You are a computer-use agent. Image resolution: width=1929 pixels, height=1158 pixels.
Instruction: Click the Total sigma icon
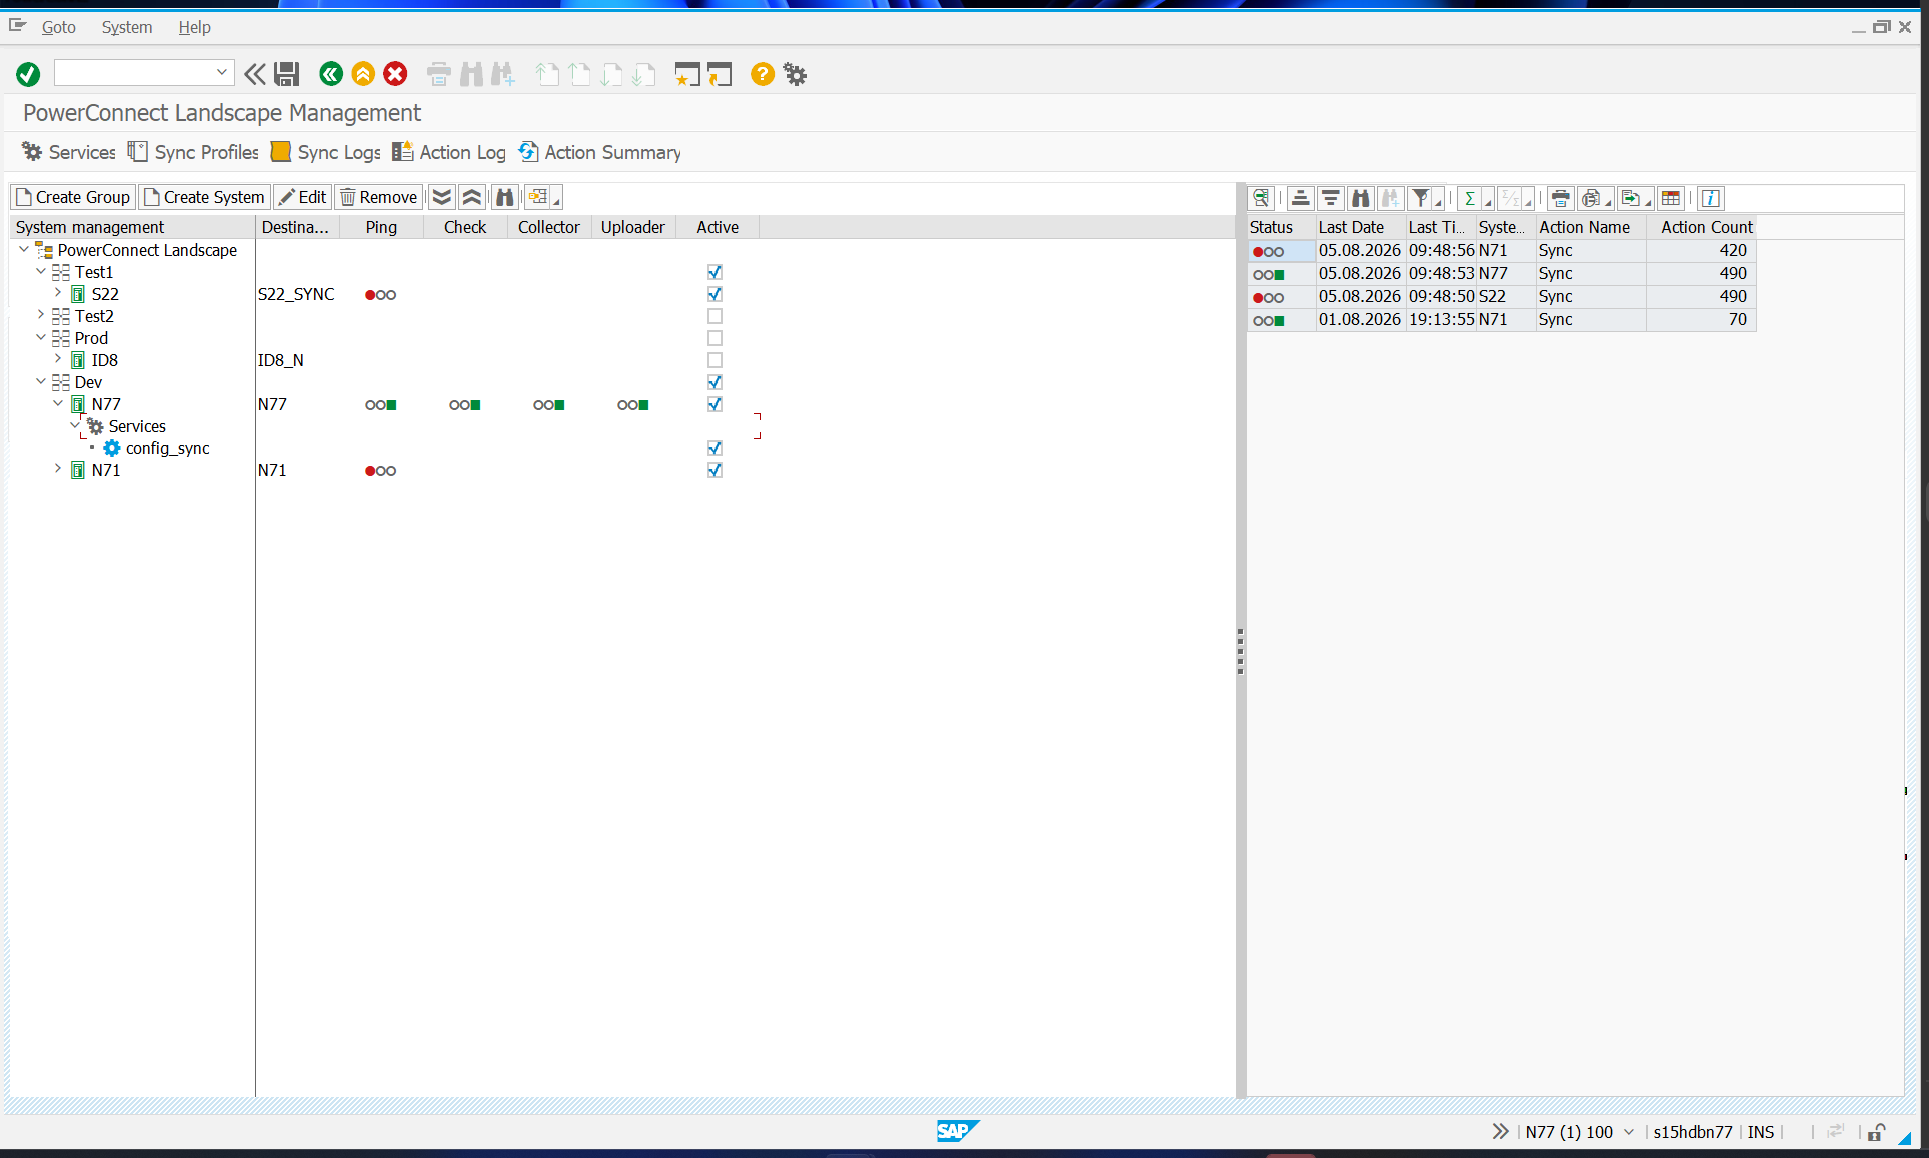pyautogui.click(x=1469, y=198)
